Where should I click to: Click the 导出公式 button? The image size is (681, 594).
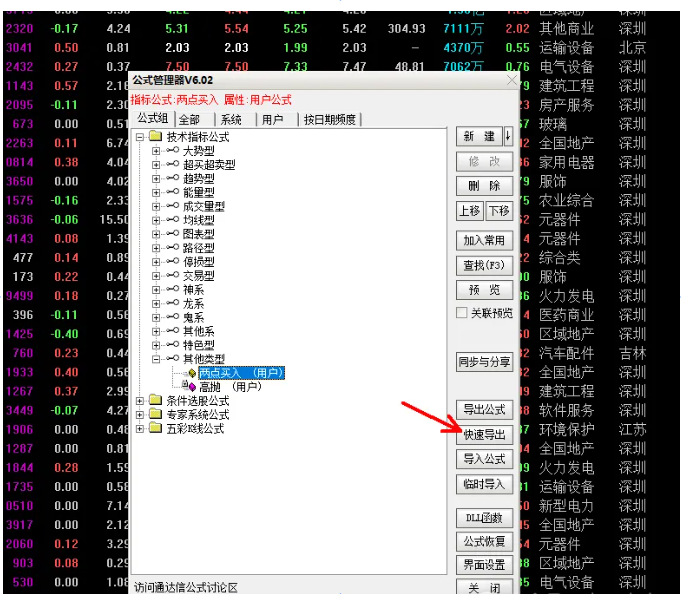pos(484,409)
